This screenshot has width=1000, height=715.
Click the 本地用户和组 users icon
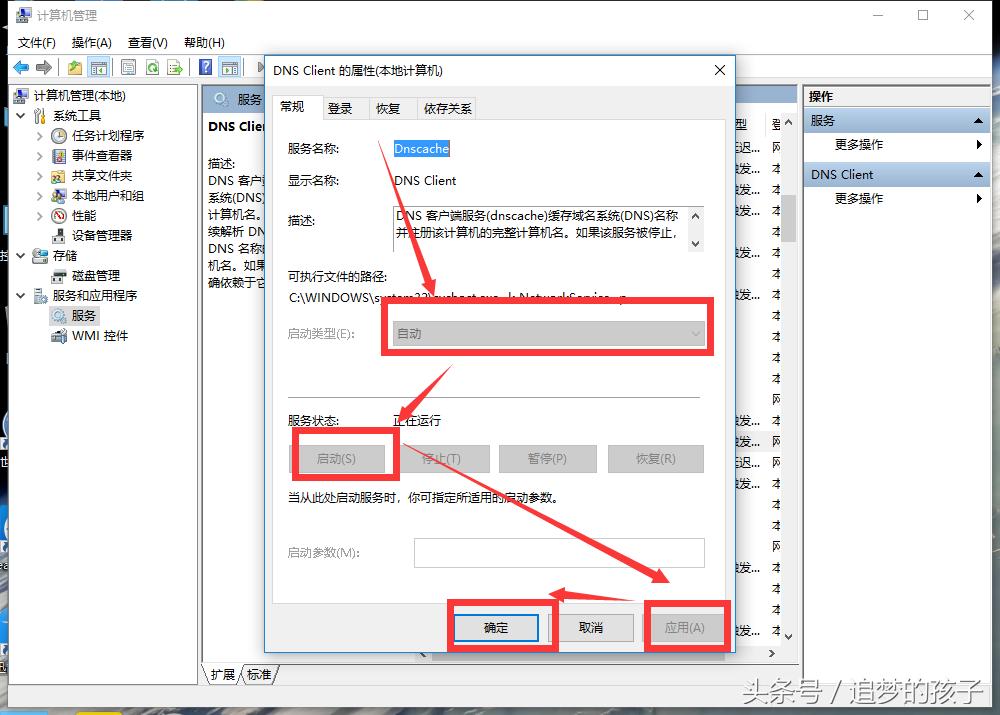(x=59, y=195)
